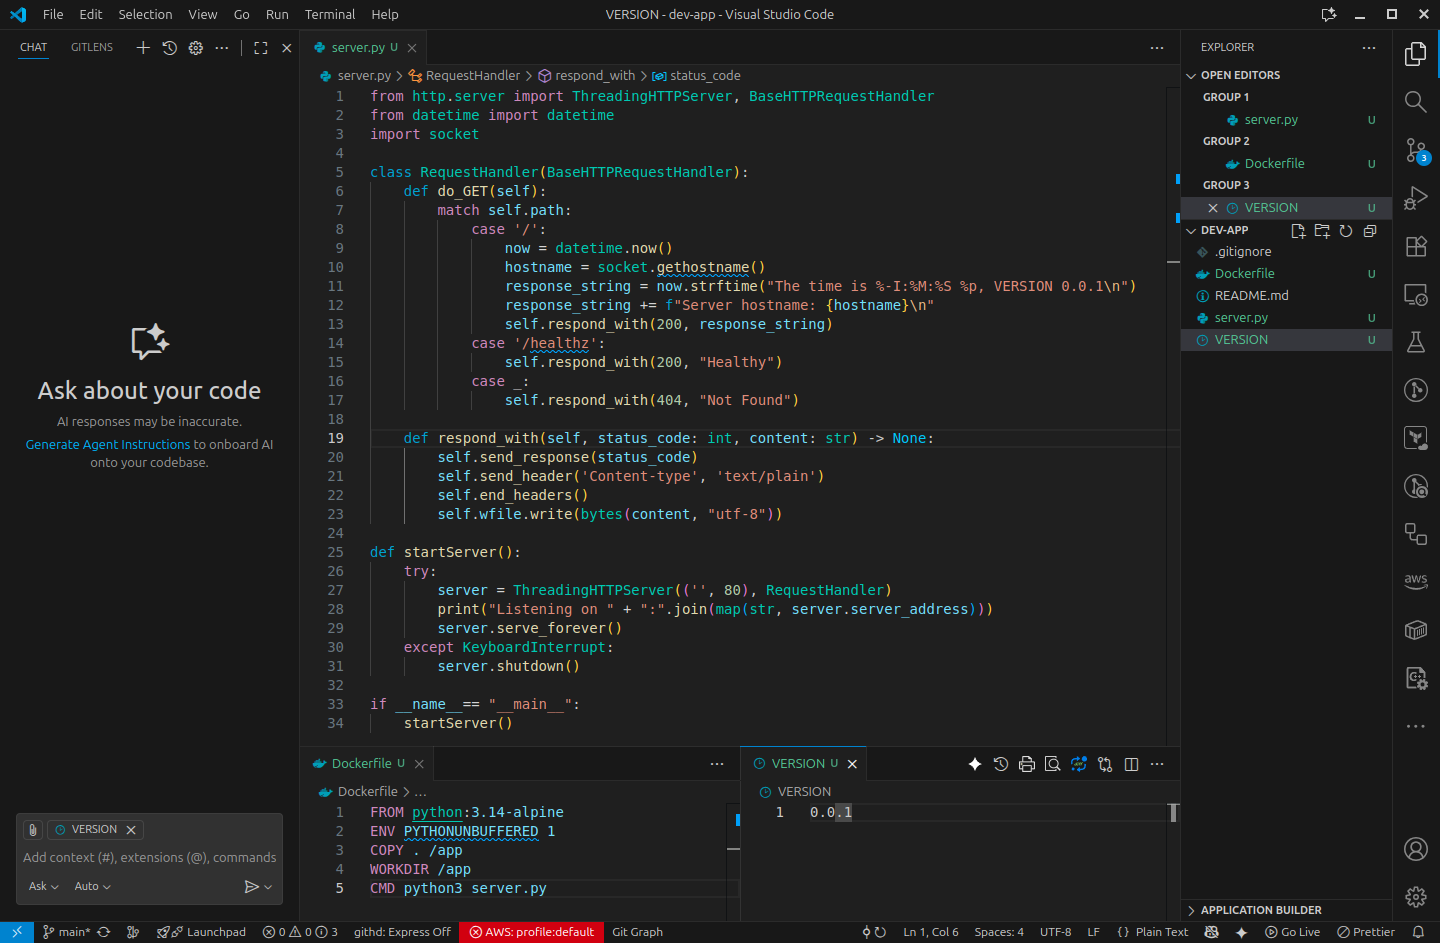Image resolution: width=1440 pixels, height=943 pixels.
Task: Open .gitignore in the explorer
Action: (x=1286, y=252)
